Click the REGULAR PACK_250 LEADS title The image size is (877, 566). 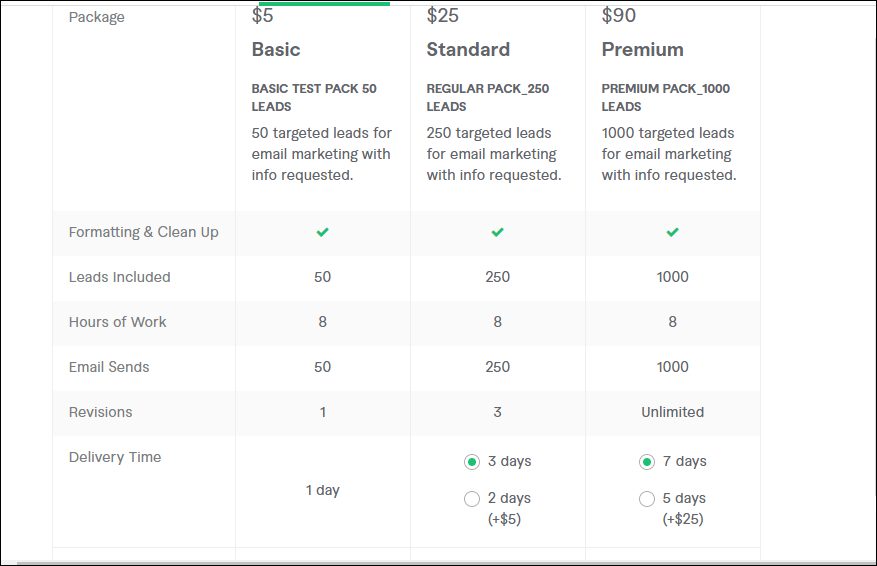(x=487, y=97)
